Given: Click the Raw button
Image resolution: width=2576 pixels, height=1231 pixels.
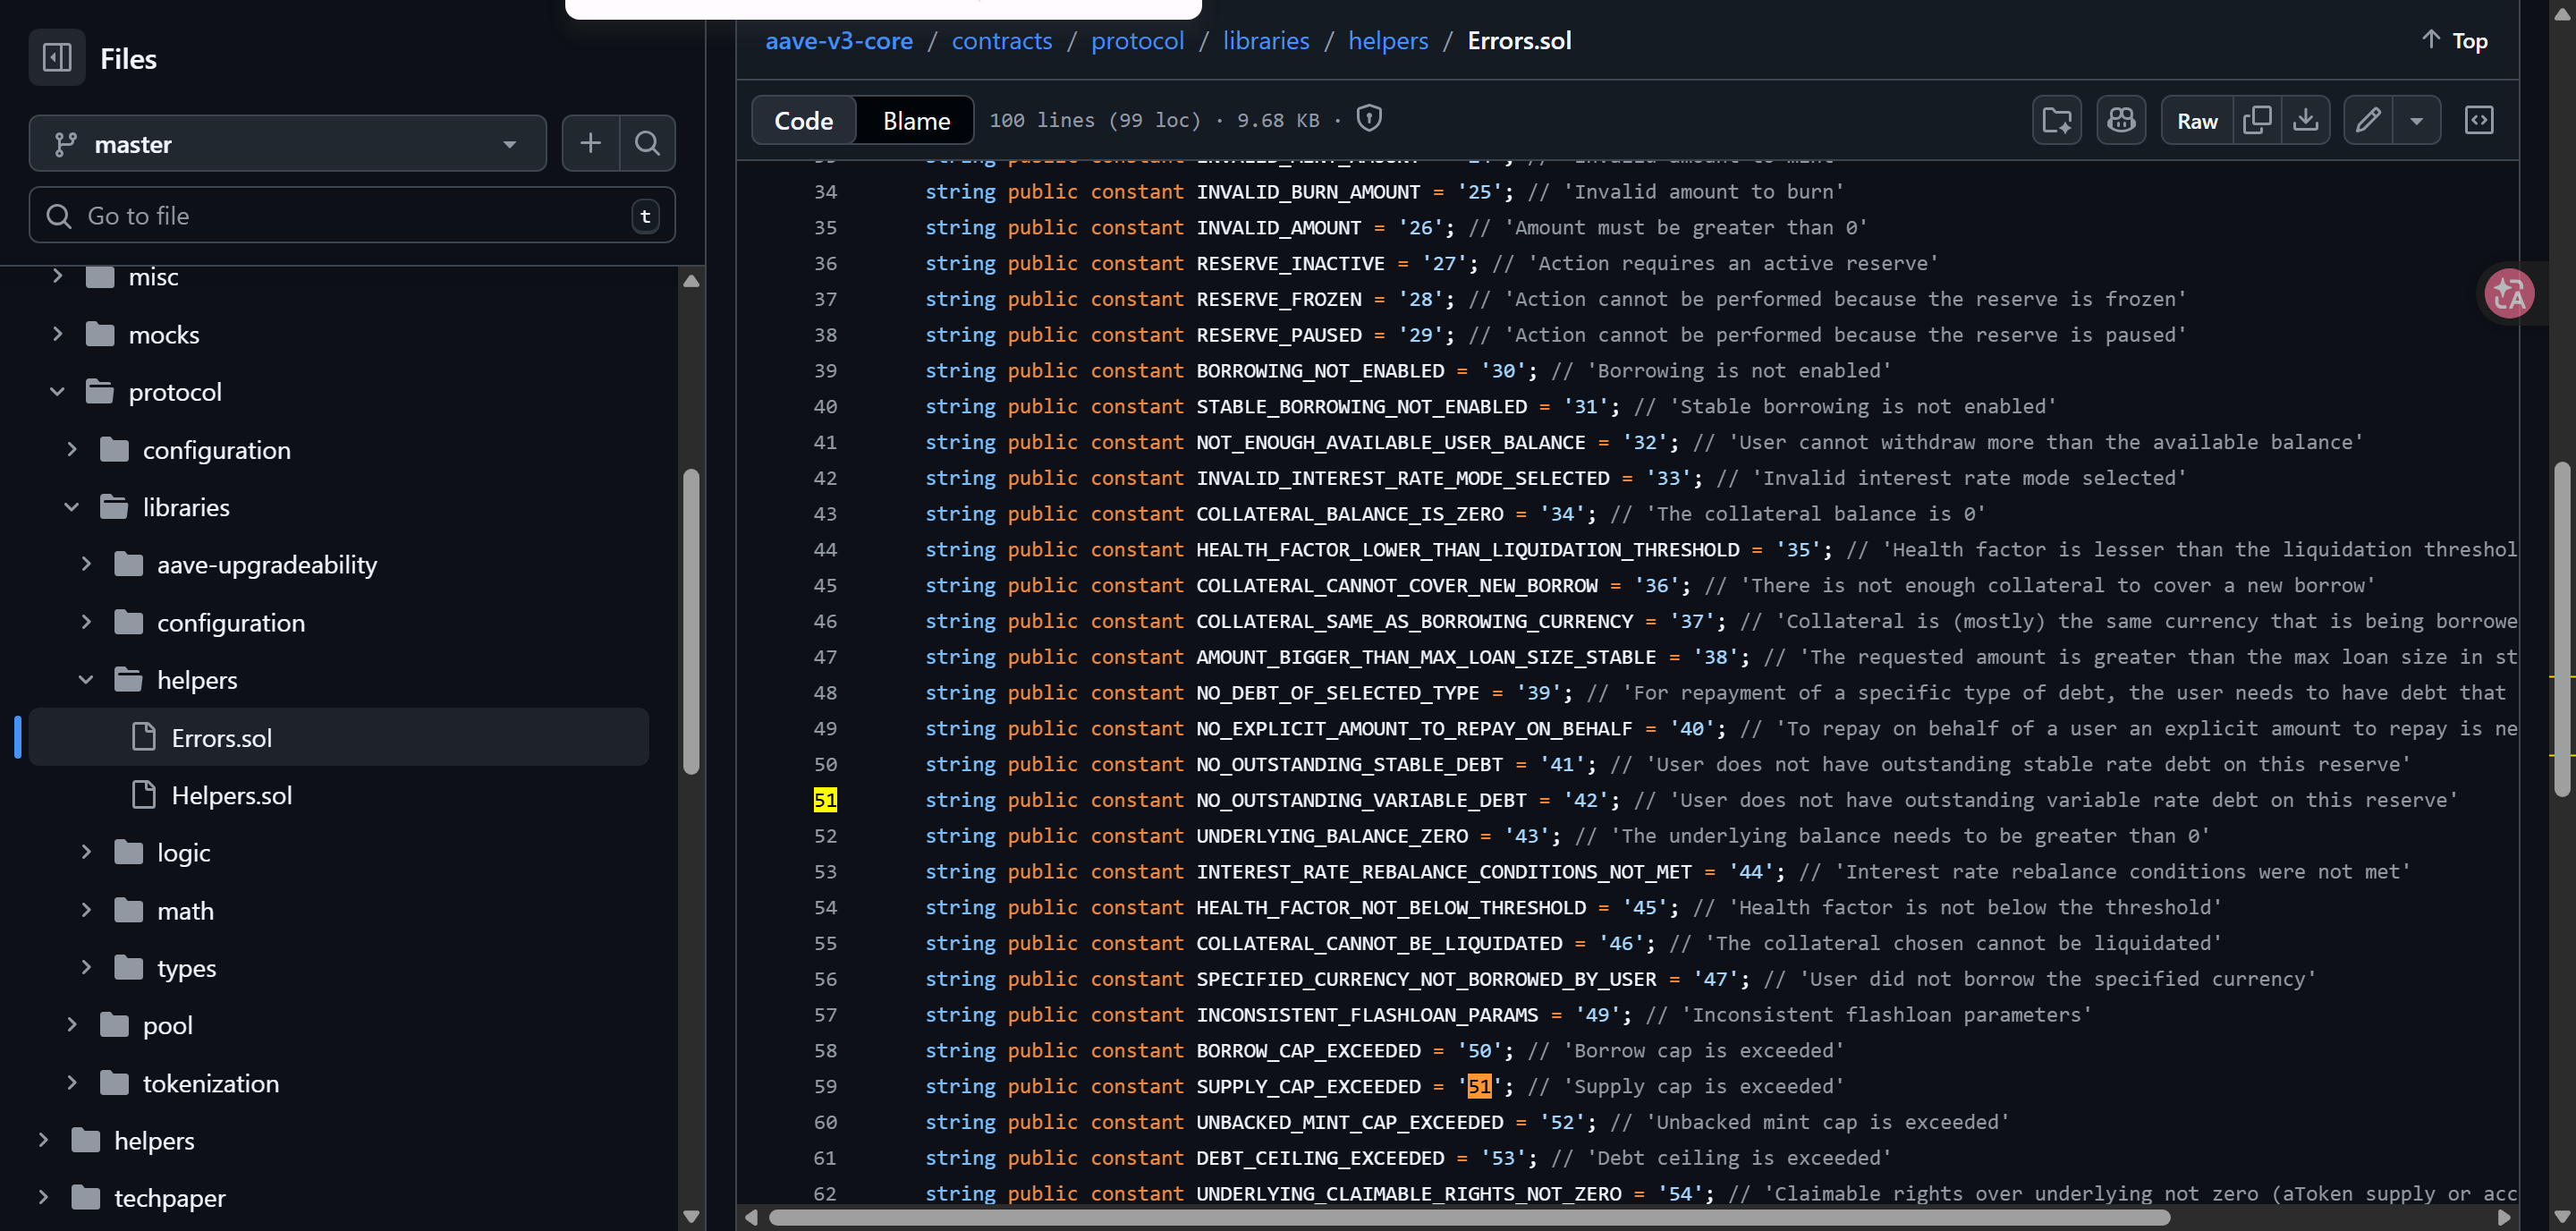Looking at the screenshot, I should [x=2196, y=121].
